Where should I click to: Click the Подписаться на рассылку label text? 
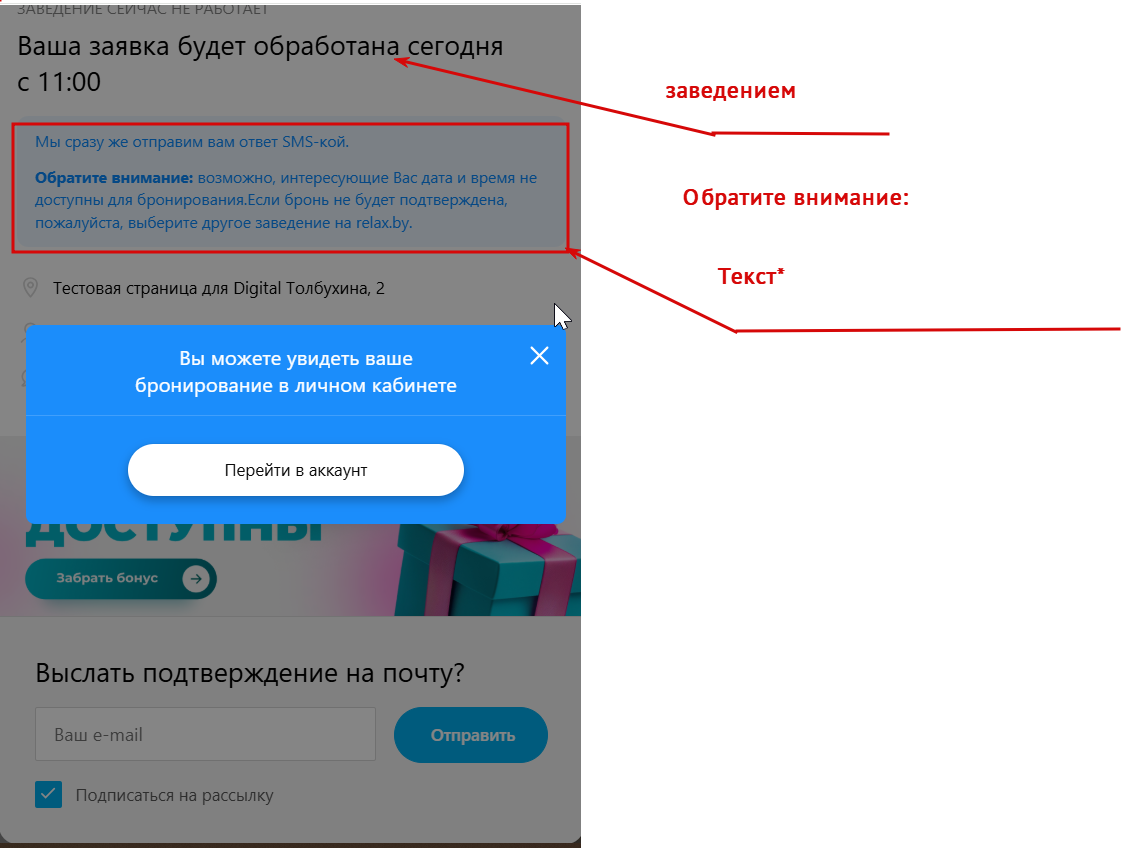coord(174,795)
